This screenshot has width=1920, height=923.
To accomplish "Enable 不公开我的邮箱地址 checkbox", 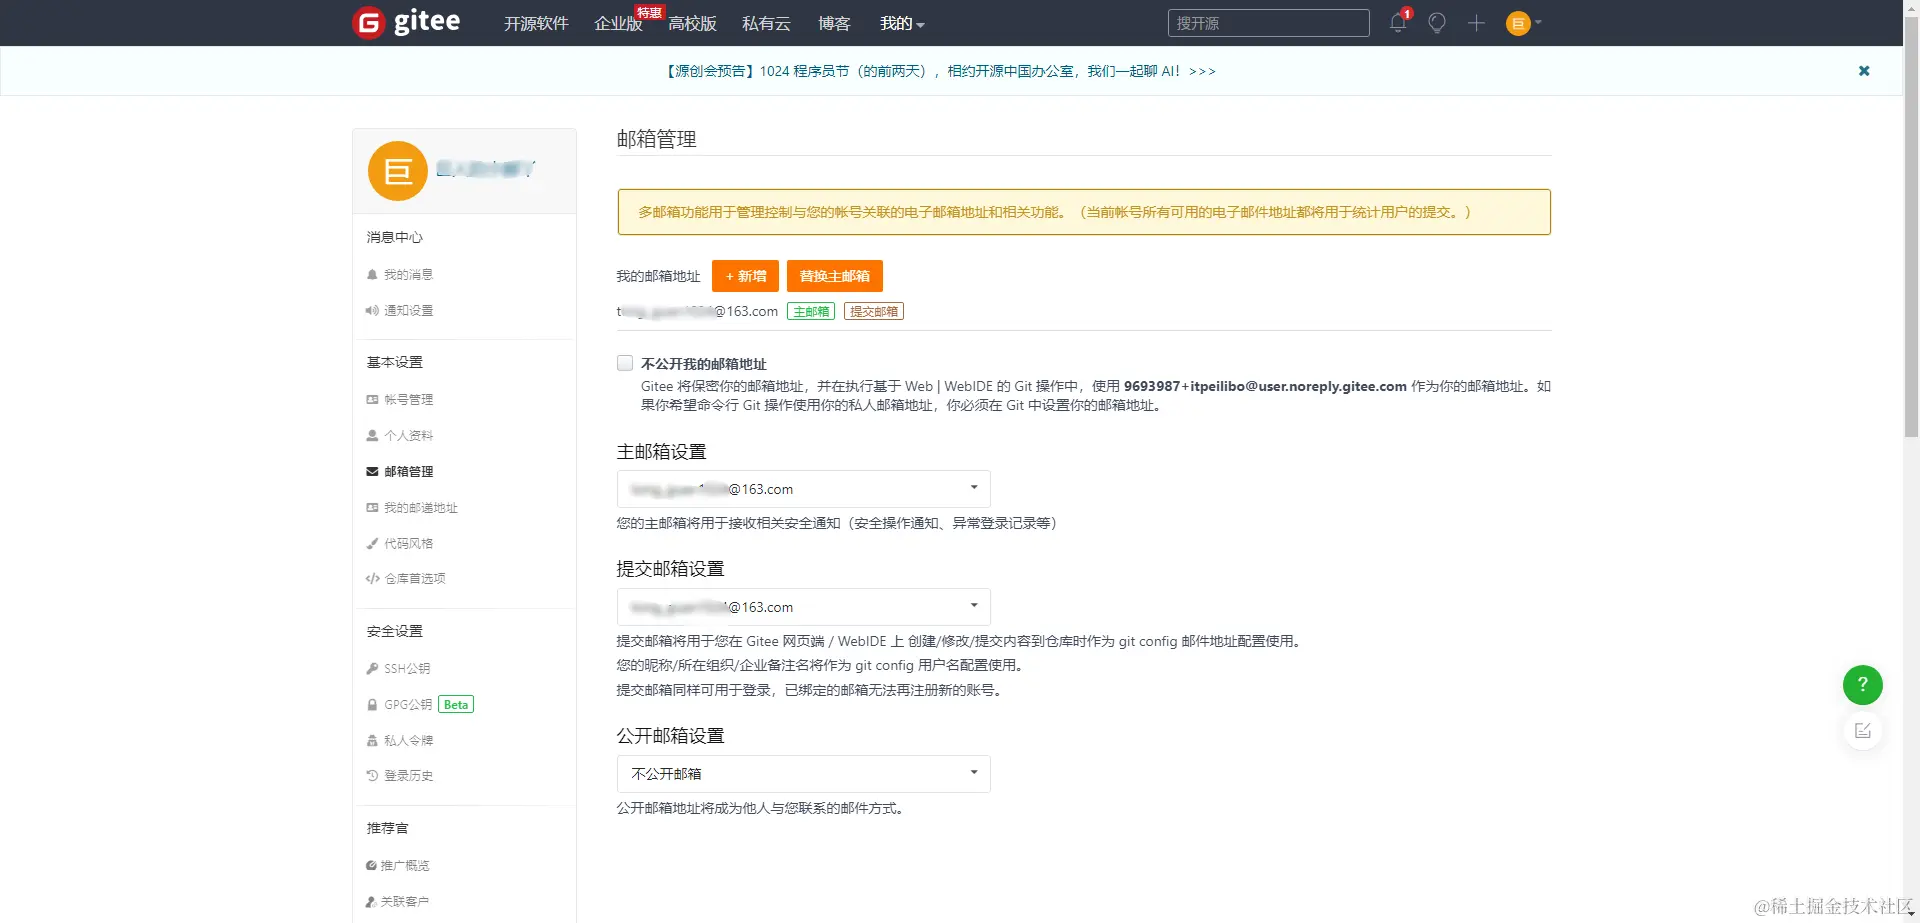I will [x=624, y=363].
